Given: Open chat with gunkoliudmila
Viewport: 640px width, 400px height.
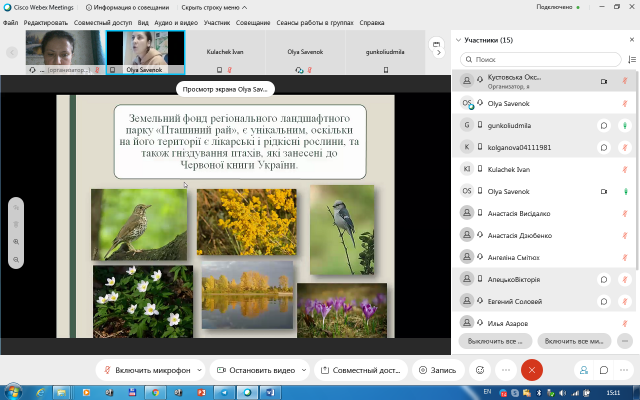Looking at the screenshot, I should coord(604,125).
